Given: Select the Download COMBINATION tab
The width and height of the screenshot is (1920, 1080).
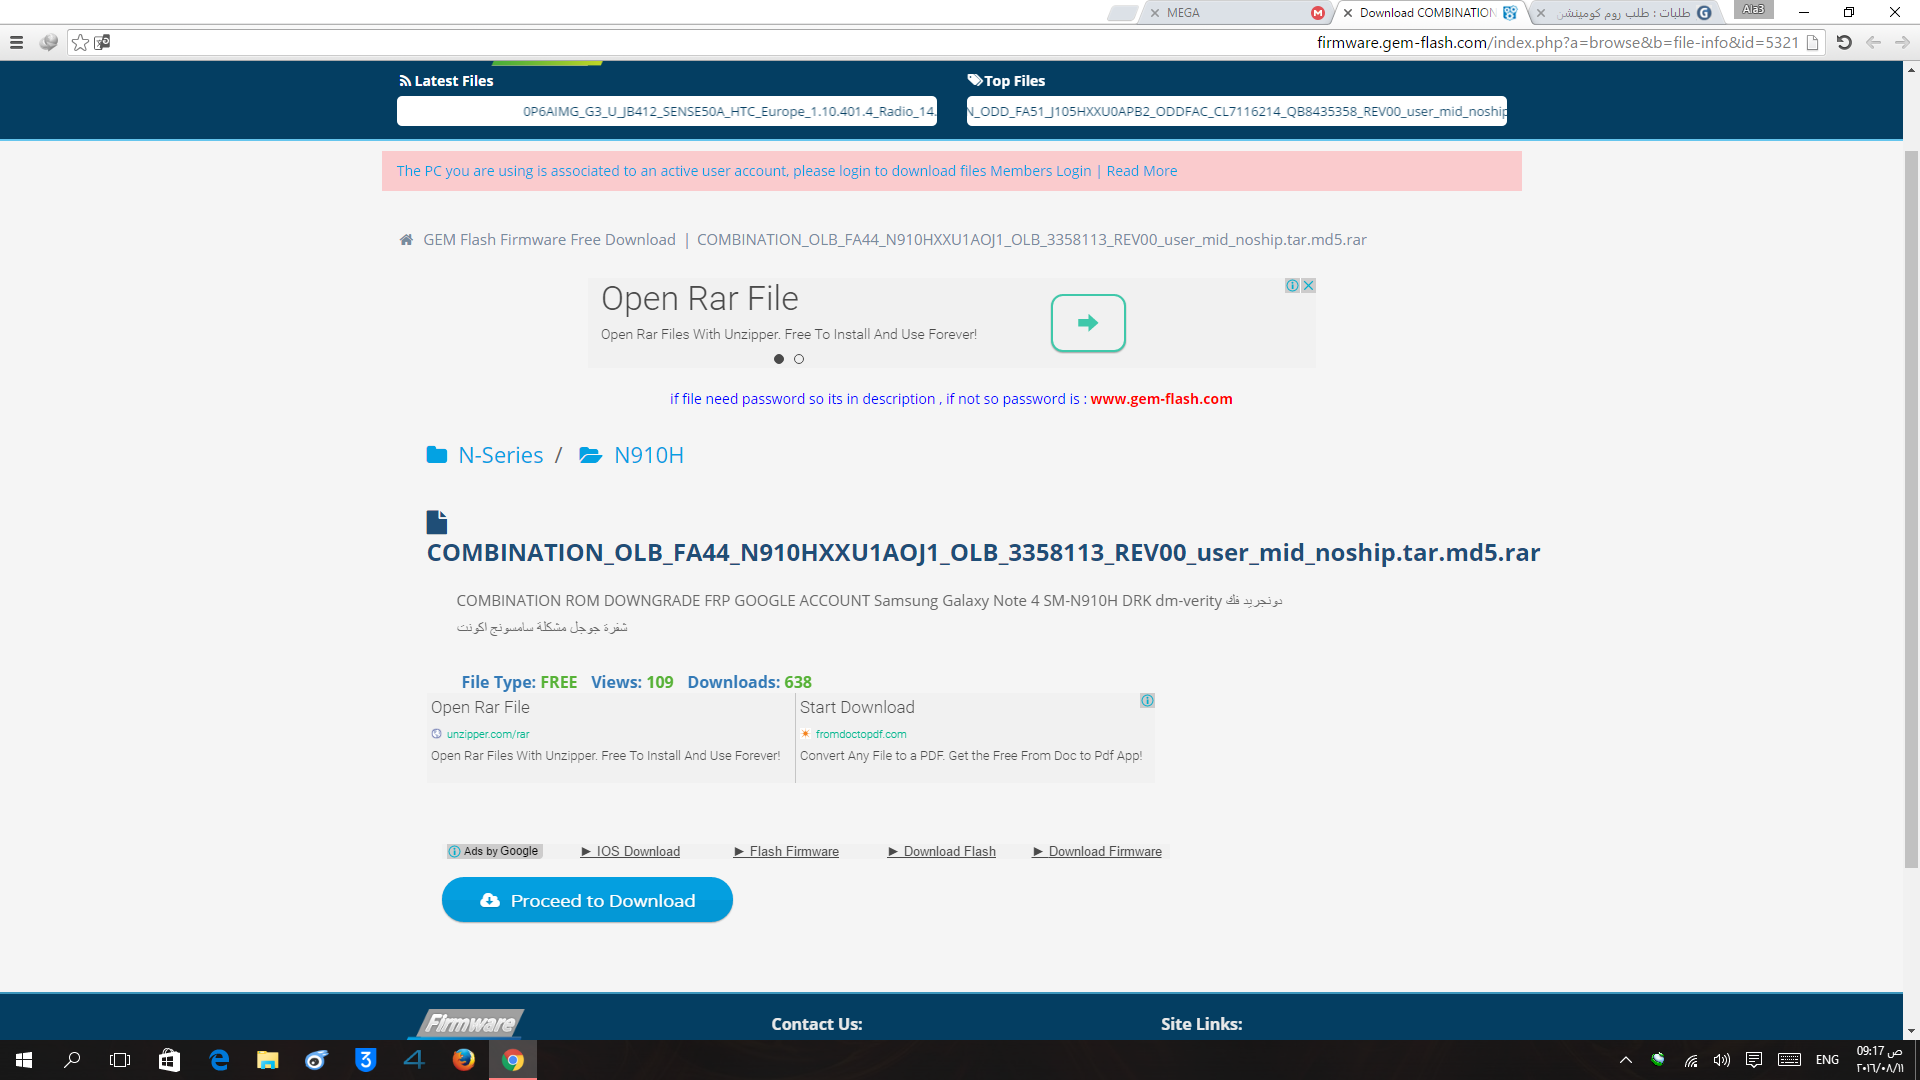Looking at the screenshot, I should click(x=1430, y=13).
